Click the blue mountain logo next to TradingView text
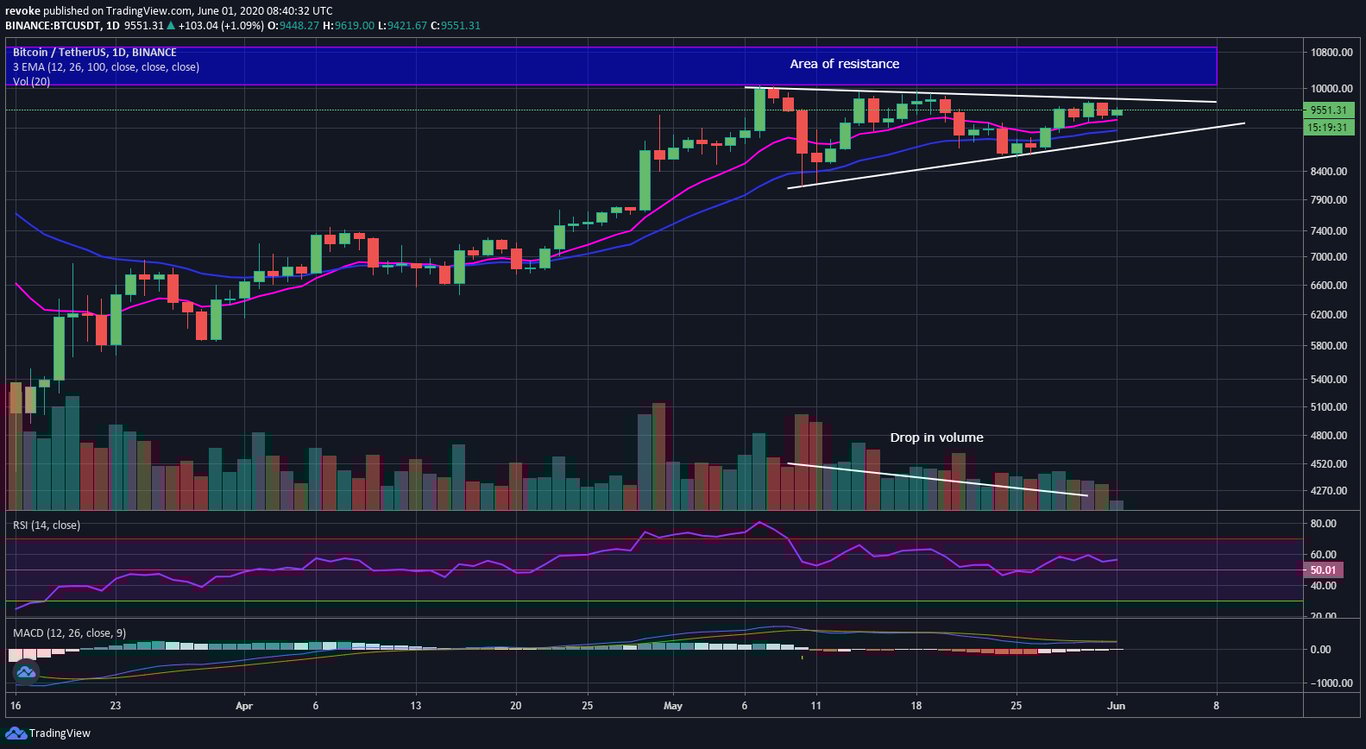This screenshot has width=1366, height=749. 18,733
